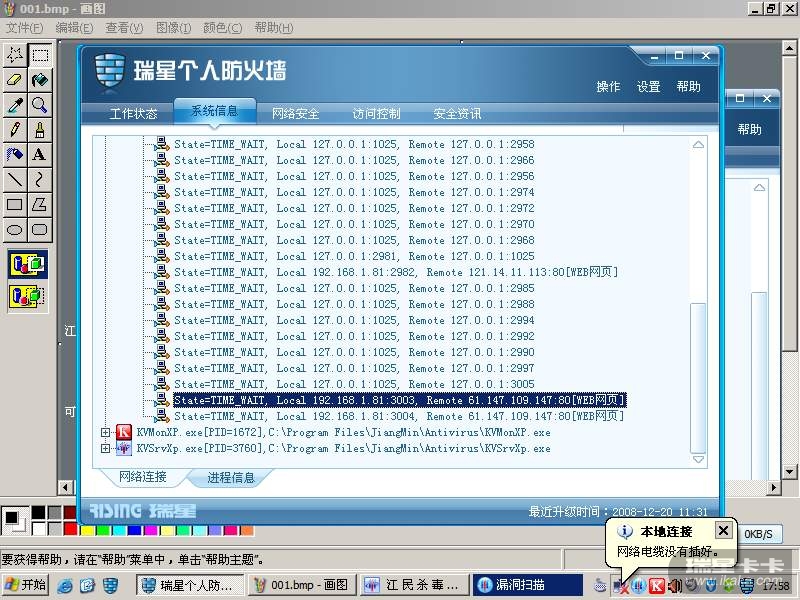Open the 瑞星个人防... taskbar button

click(190, 585)
